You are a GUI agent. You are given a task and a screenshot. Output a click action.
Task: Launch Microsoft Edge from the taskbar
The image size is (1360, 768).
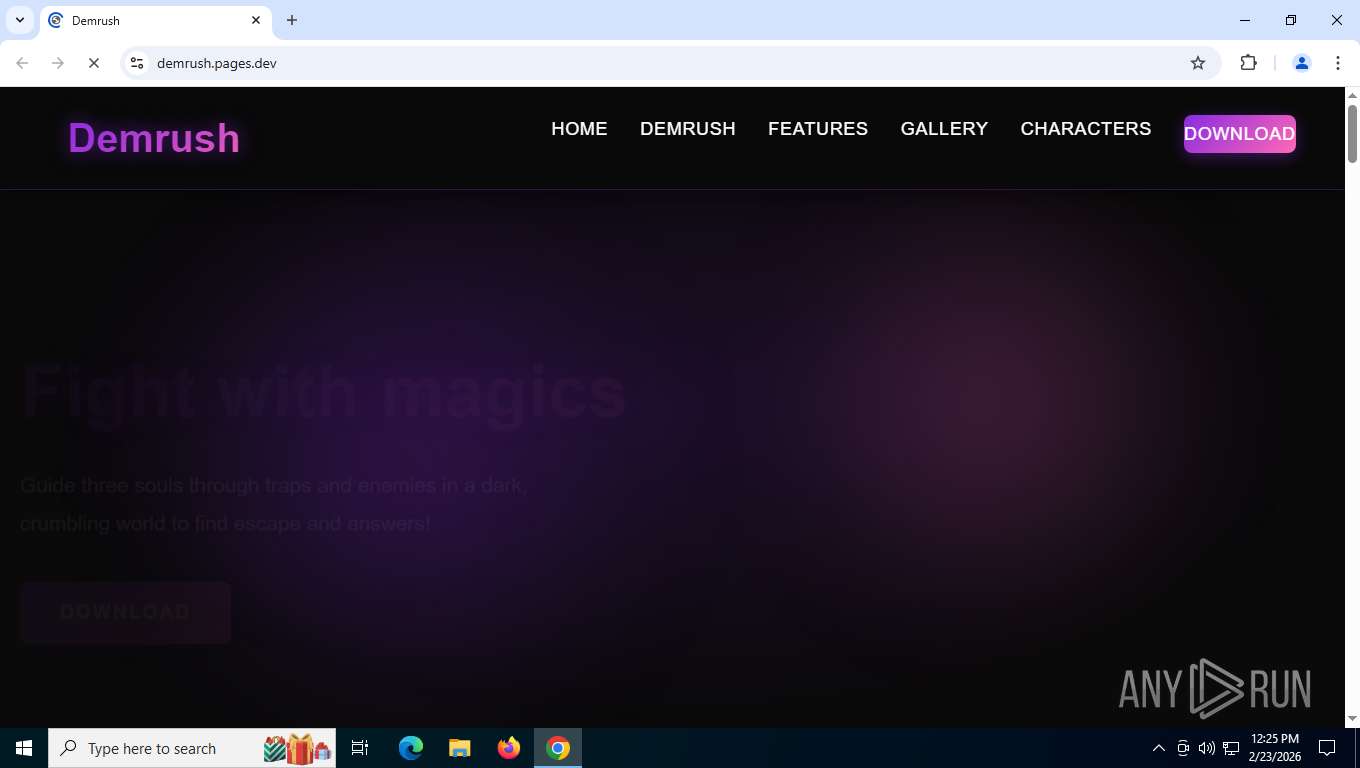[x=411, y=748]
